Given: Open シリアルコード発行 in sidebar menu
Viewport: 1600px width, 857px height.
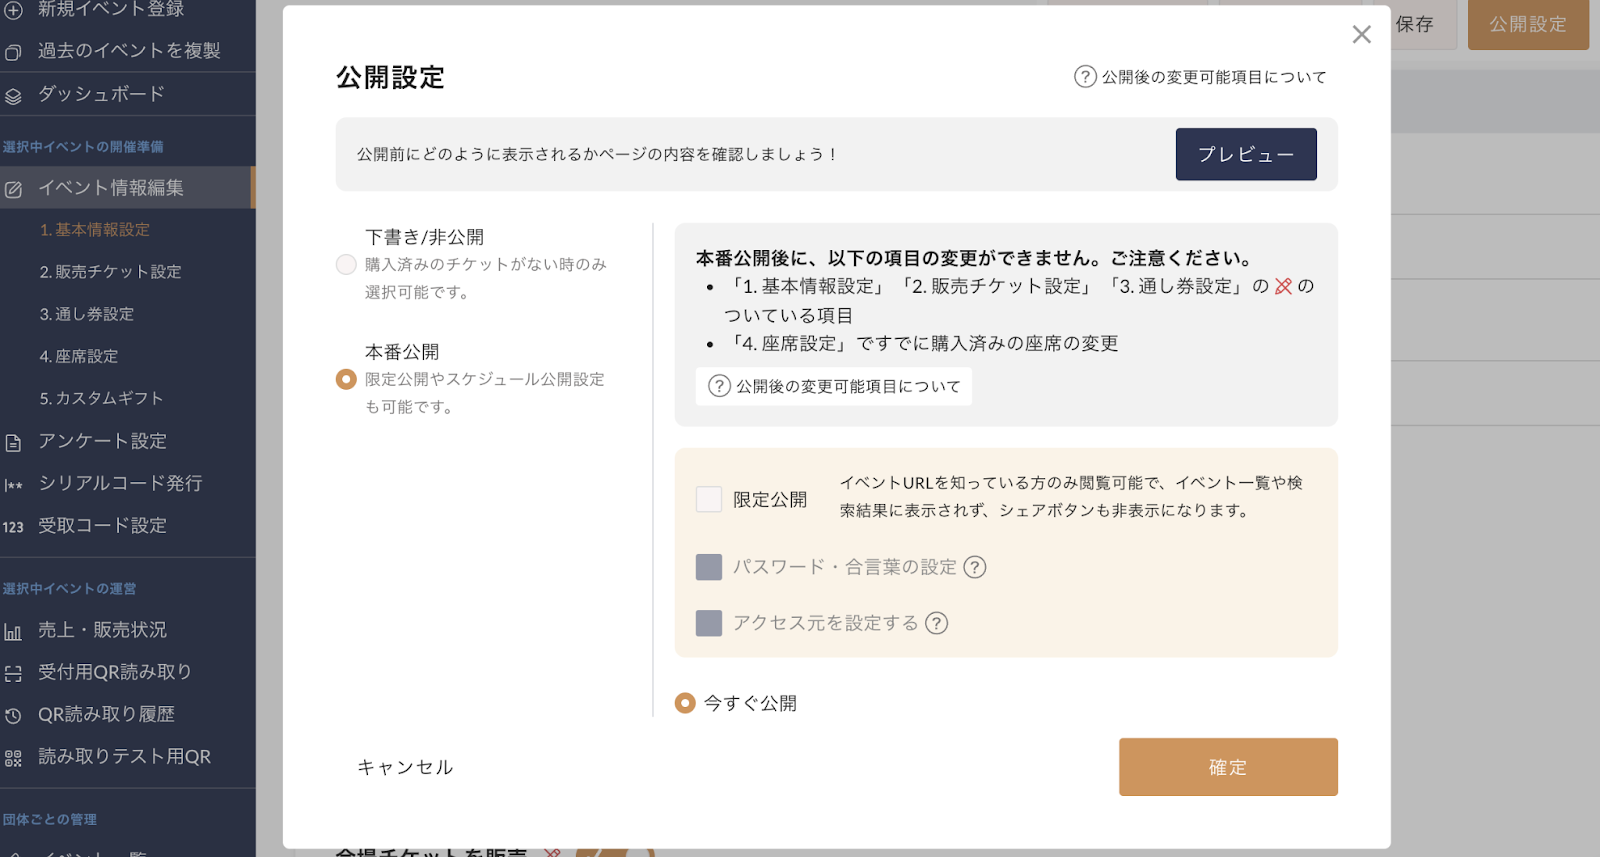Looking at the screenshot, I should pyautogui.click(x=120, y=483).
